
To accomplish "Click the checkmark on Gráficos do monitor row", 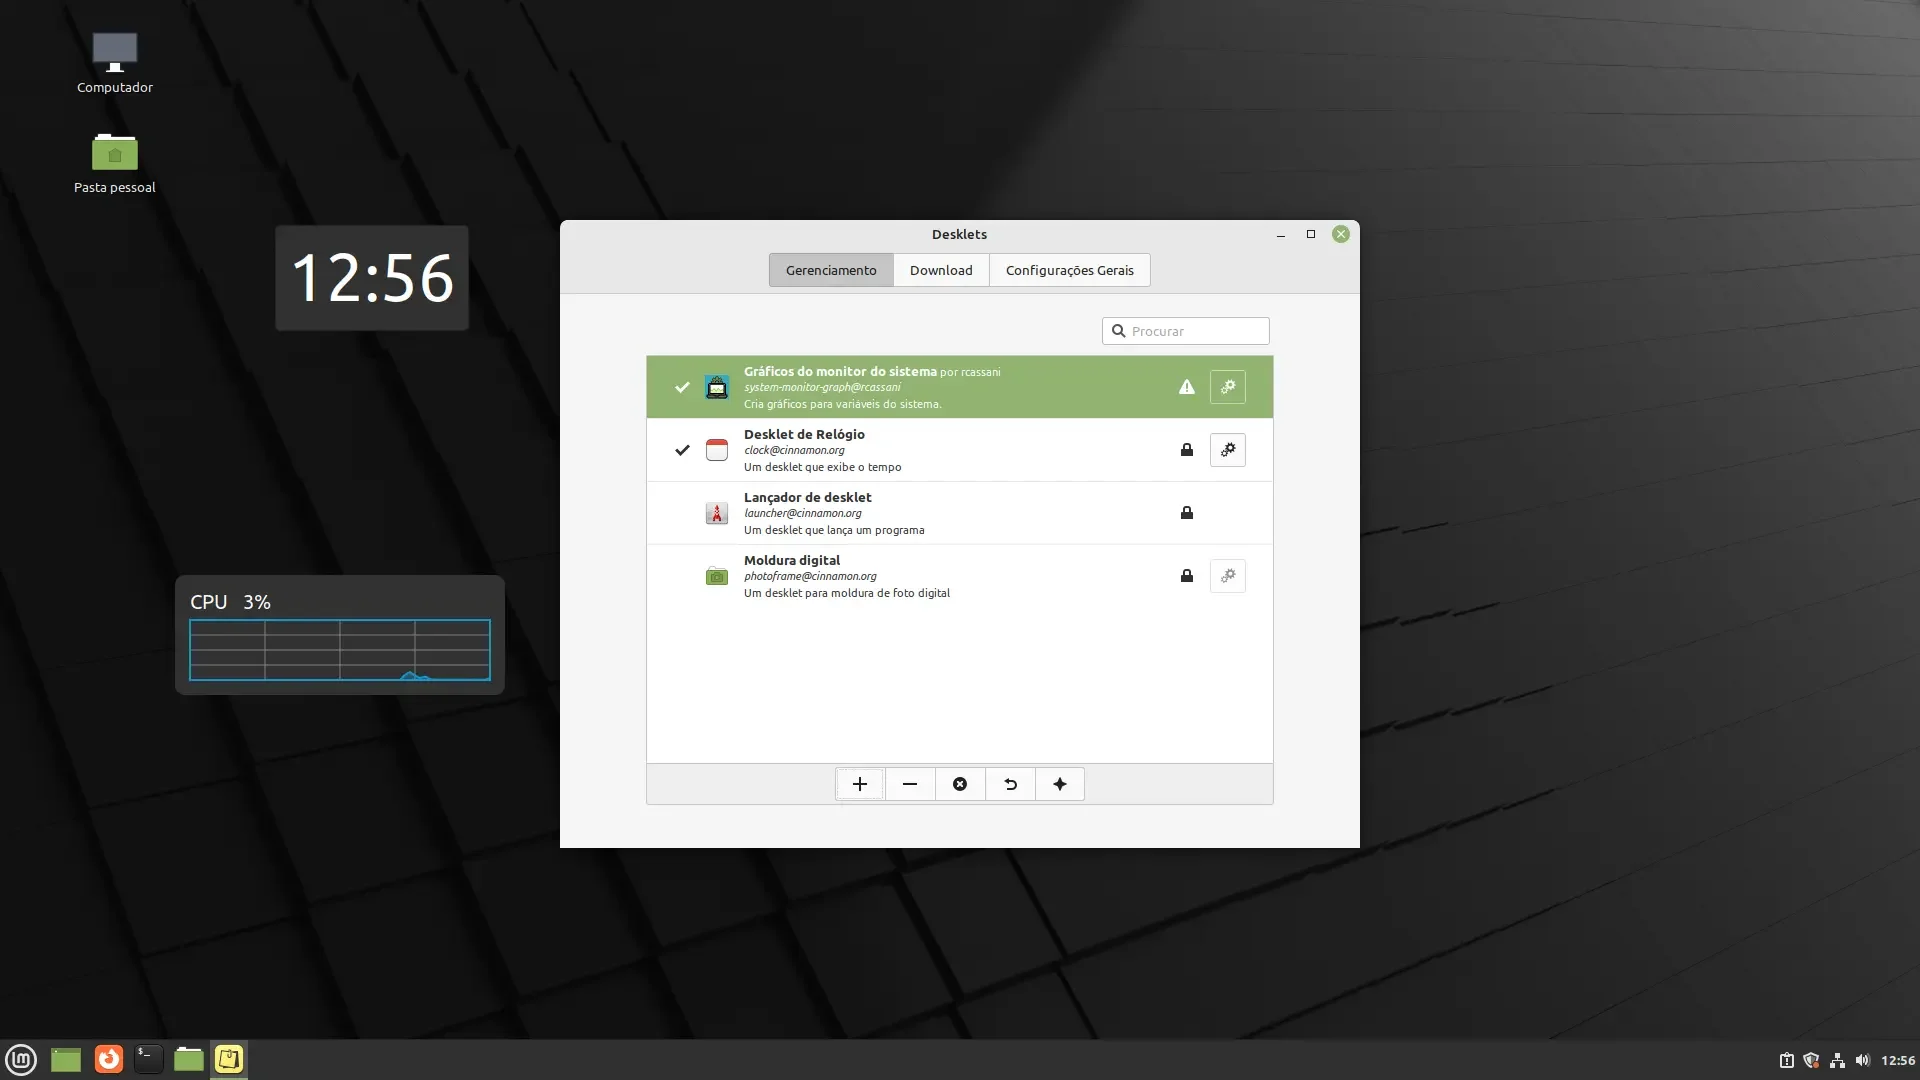I will click(682, 387).
